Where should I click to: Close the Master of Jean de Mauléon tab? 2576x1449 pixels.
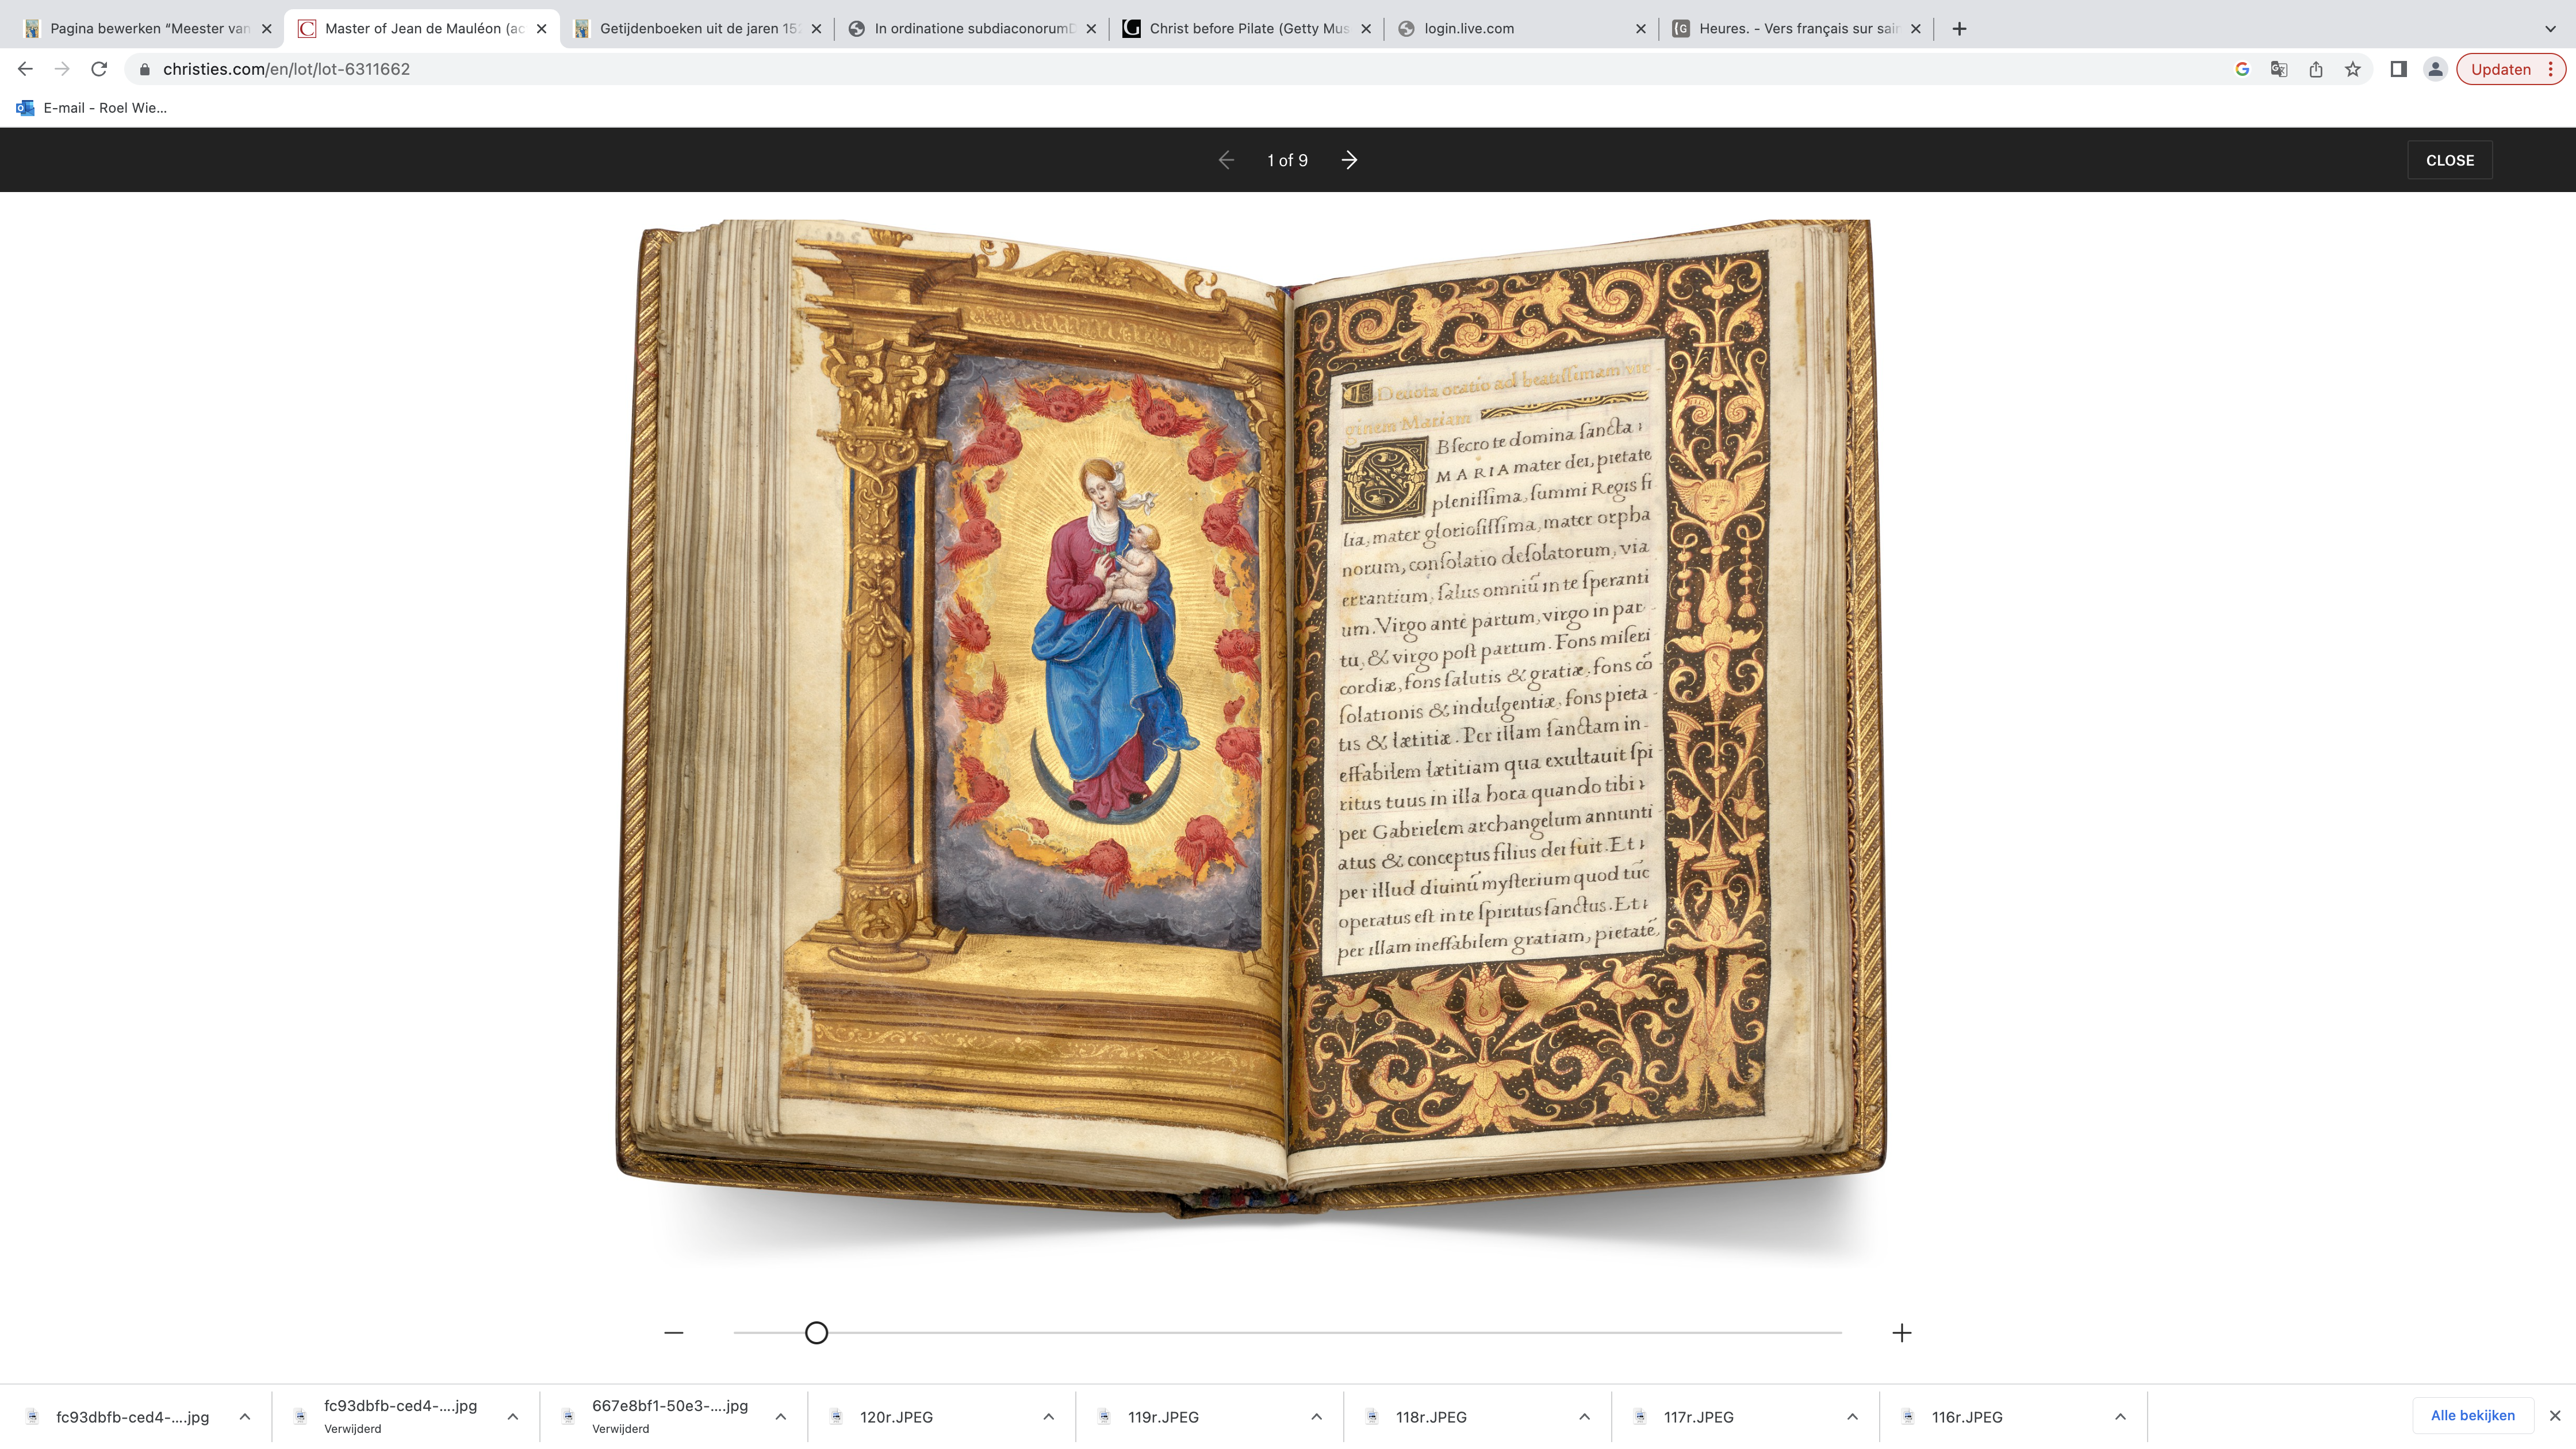click(x=541, y=29)
